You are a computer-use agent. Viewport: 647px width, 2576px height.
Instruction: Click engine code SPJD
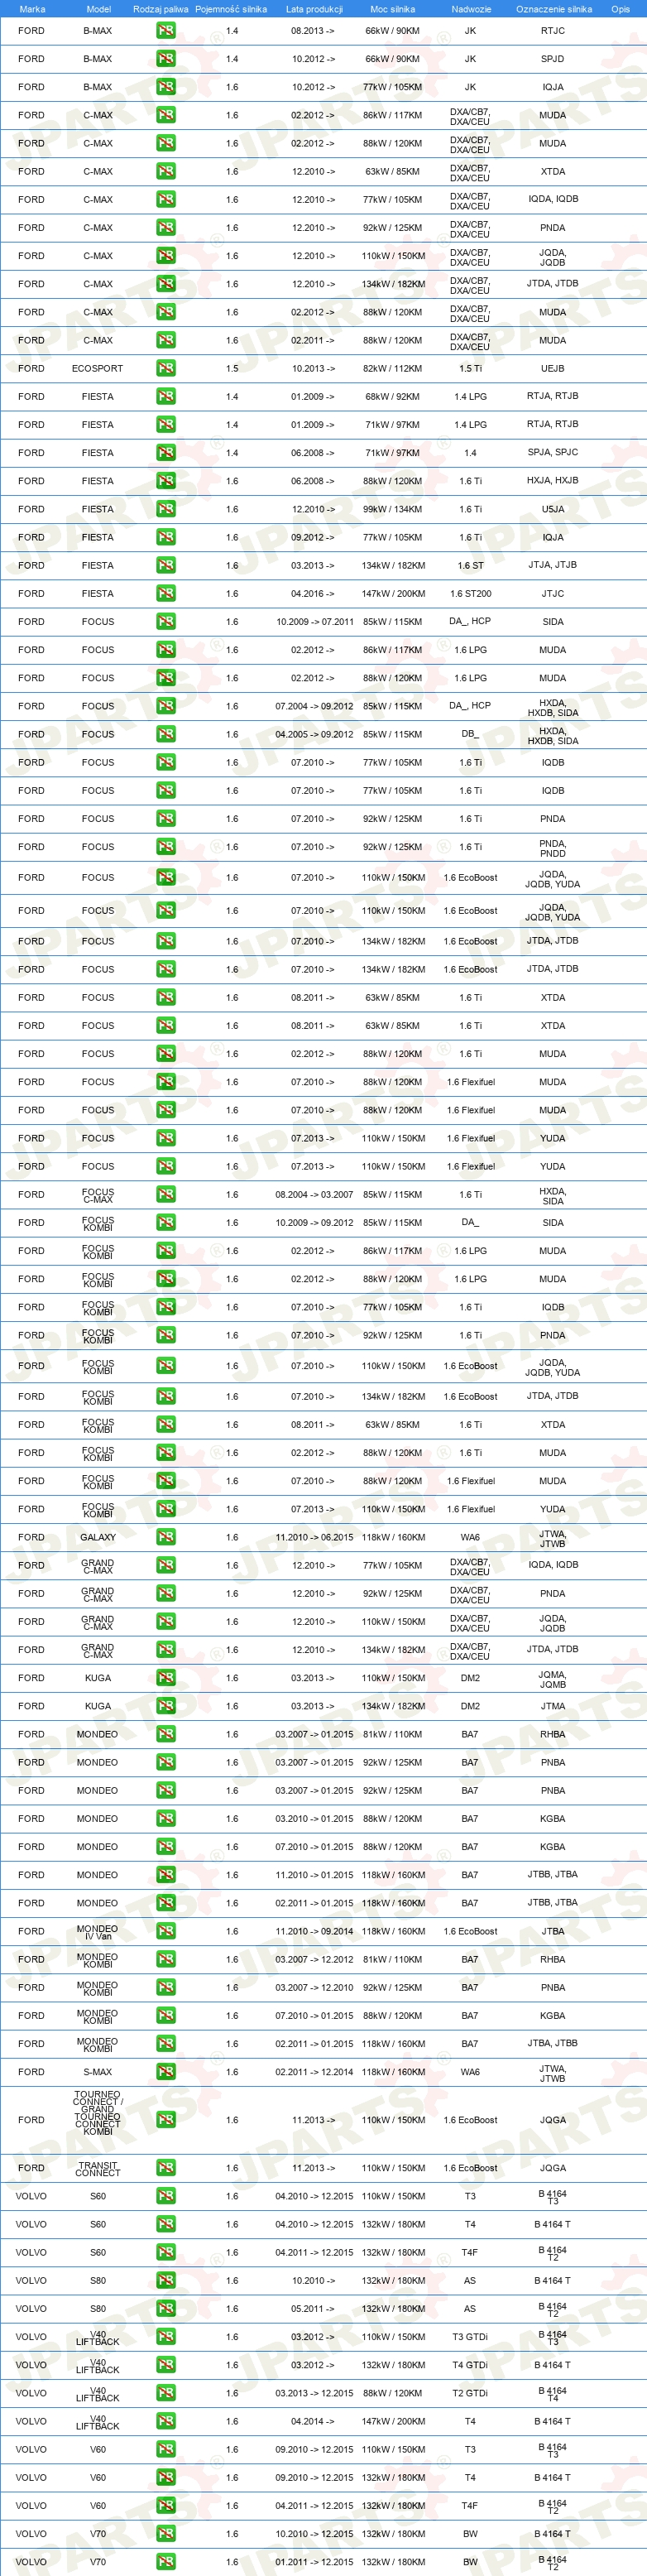[x=553, y=58]
